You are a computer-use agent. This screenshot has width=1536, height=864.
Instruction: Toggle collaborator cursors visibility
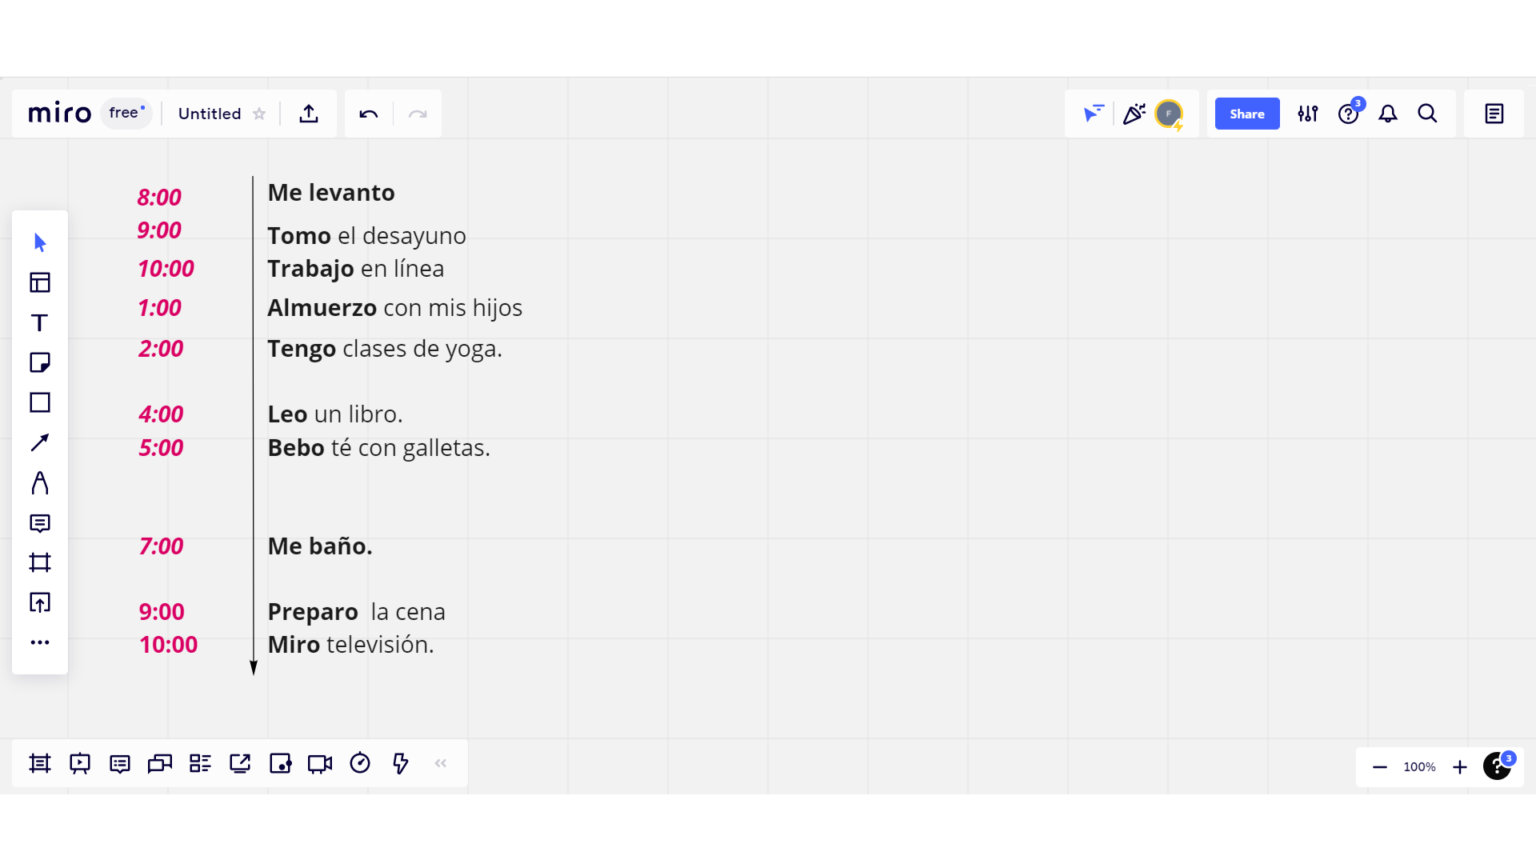tap(1093, 113)
